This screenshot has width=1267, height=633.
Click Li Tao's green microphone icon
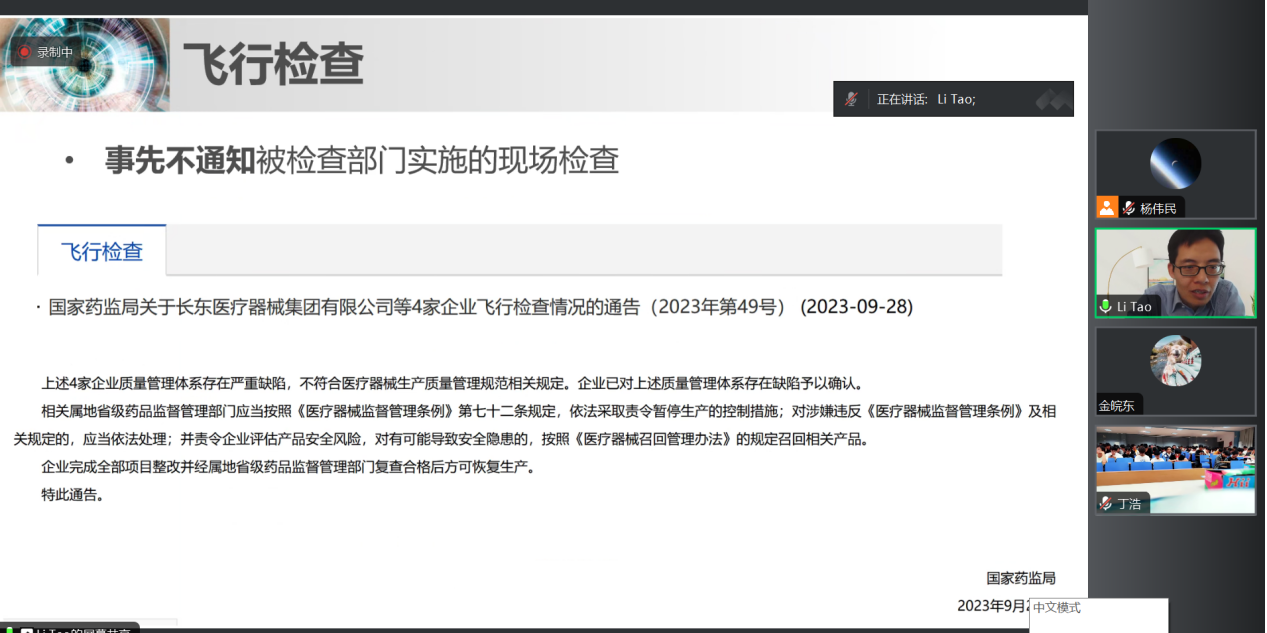click(x=1105, y=306)
